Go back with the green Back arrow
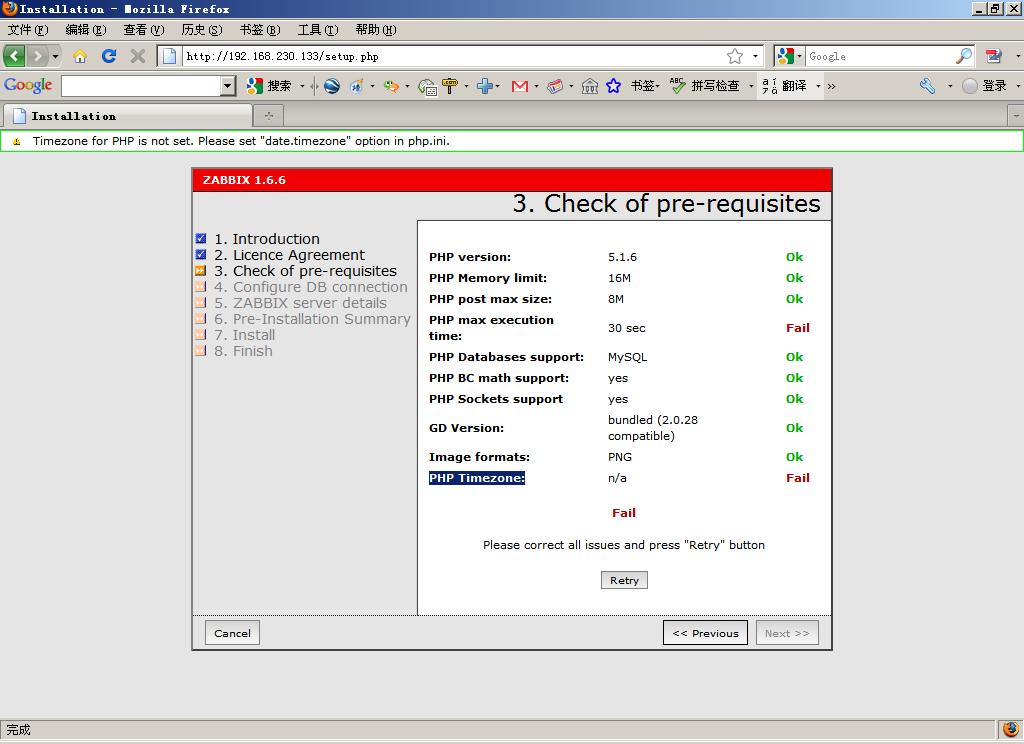Screen dimensions: 1024x744 point(14,56)
